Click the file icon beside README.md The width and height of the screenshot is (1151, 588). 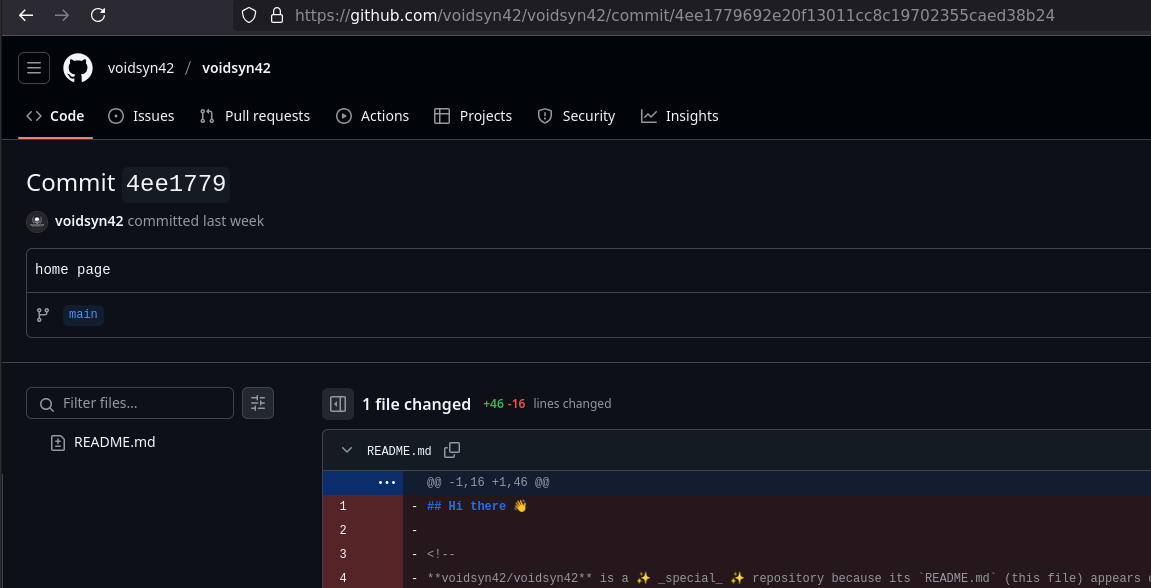tap(57, 441)
